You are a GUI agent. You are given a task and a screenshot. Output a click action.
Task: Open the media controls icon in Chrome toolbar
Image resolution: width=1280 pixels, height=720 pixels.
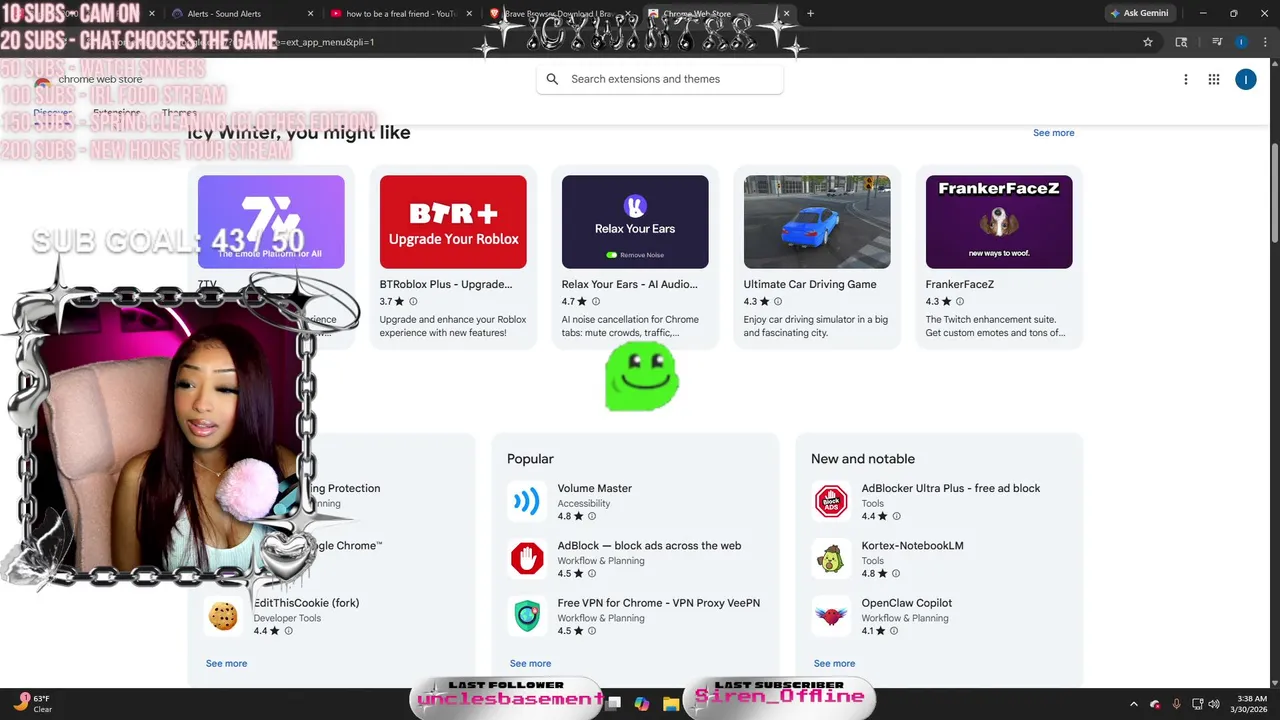point(1217,42)
